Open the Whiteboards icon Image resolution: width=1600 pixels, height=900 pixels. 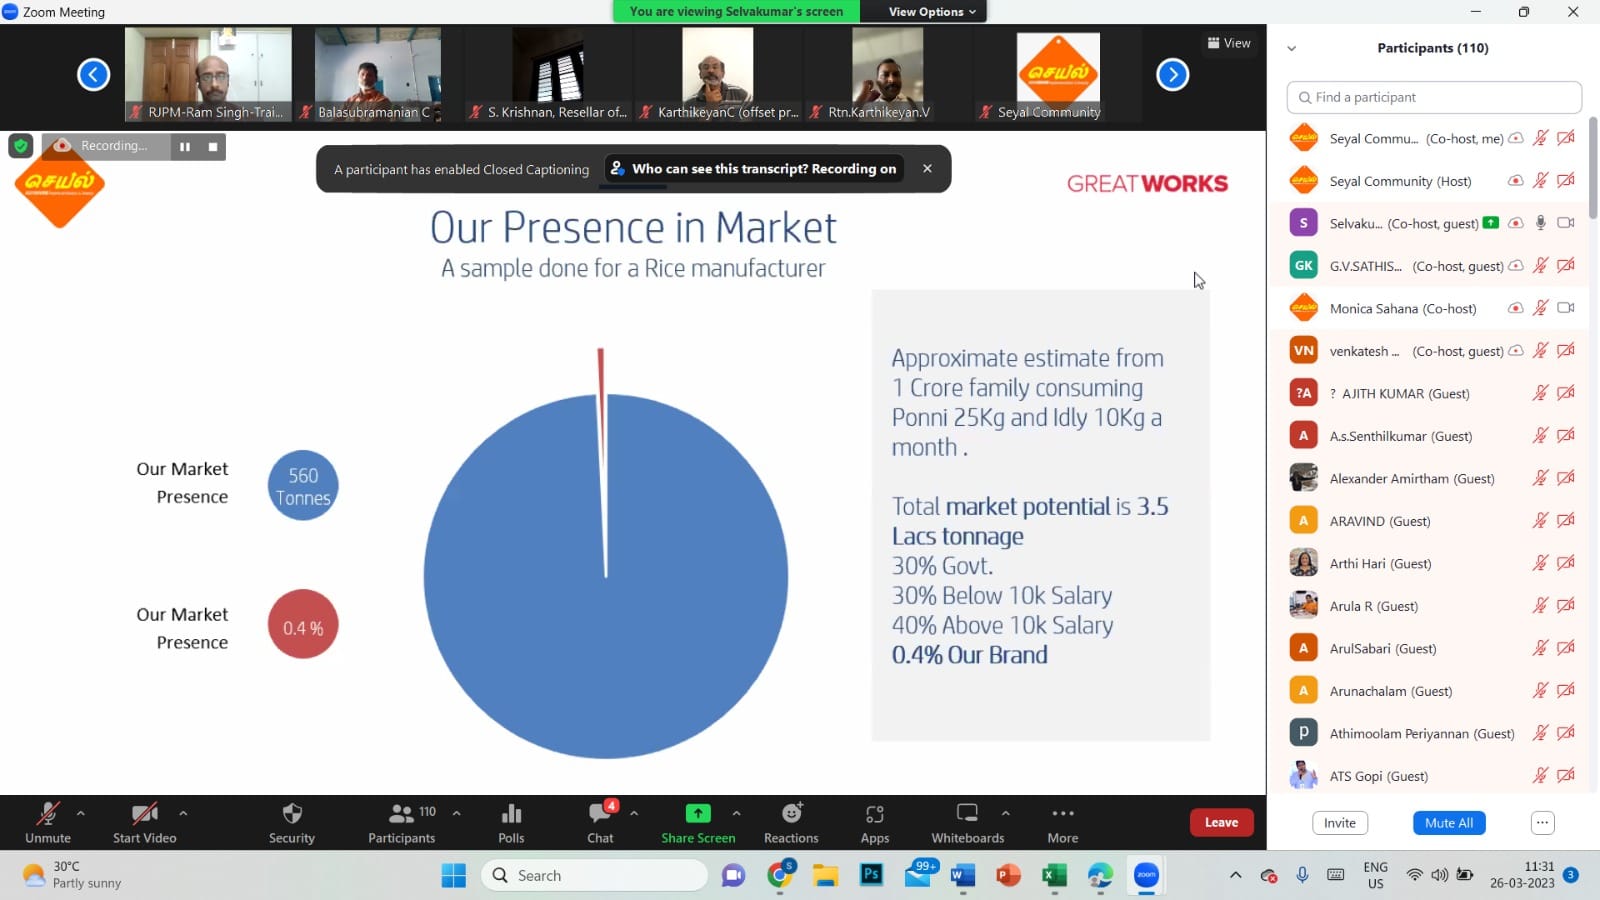pos(967,814)
